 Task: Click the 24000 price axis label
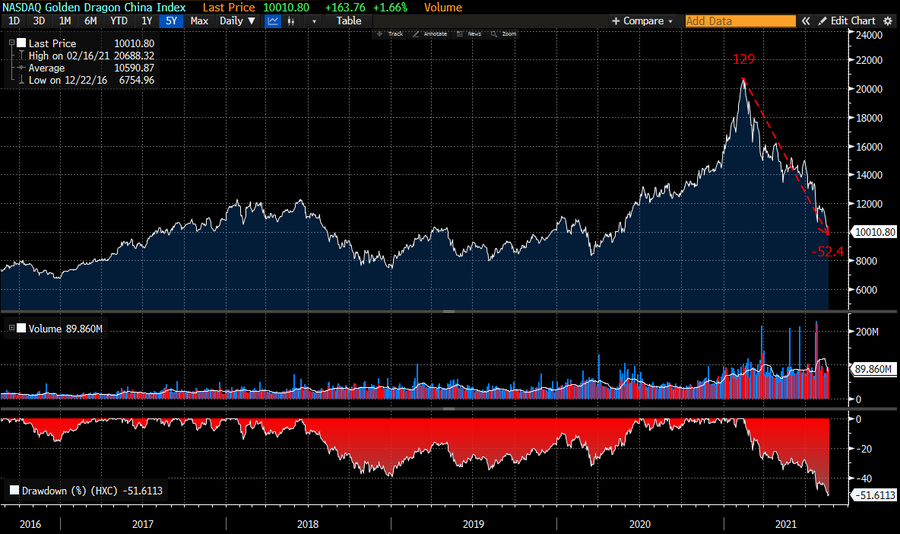tap(869, 35)
